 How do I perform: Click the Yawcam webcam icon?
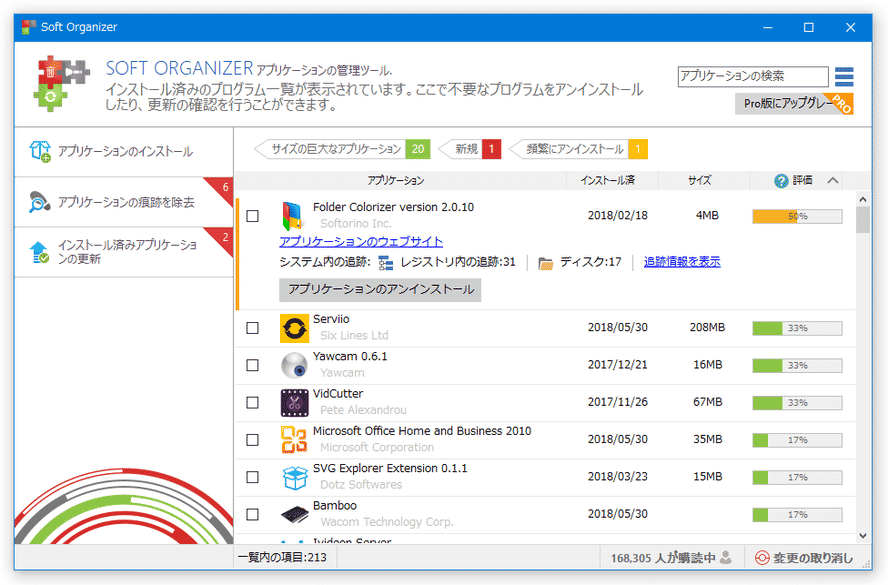[294, 365]
